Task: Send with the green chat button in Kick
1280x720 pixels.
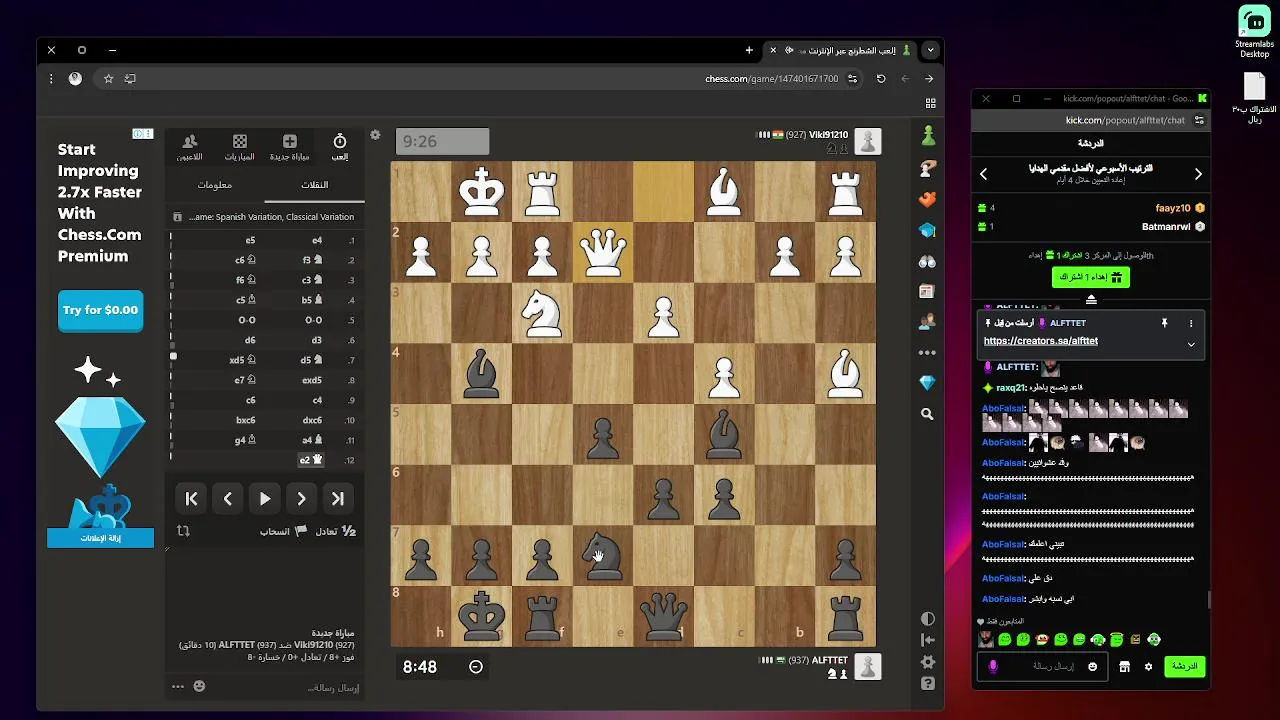Action: 1185,666
